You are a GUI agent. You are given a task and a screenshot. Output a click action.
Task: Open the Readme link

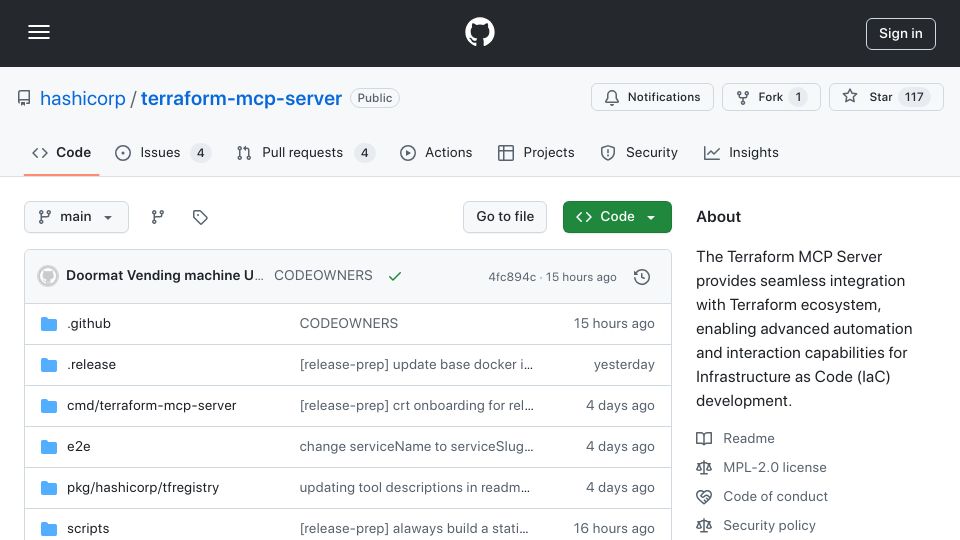click(749, 438)
